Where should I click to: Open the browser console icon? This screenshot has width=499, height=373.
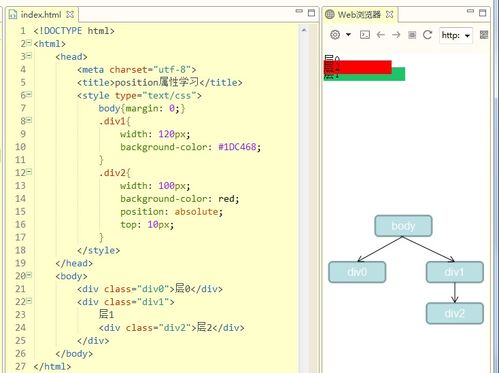coord(365,35)
